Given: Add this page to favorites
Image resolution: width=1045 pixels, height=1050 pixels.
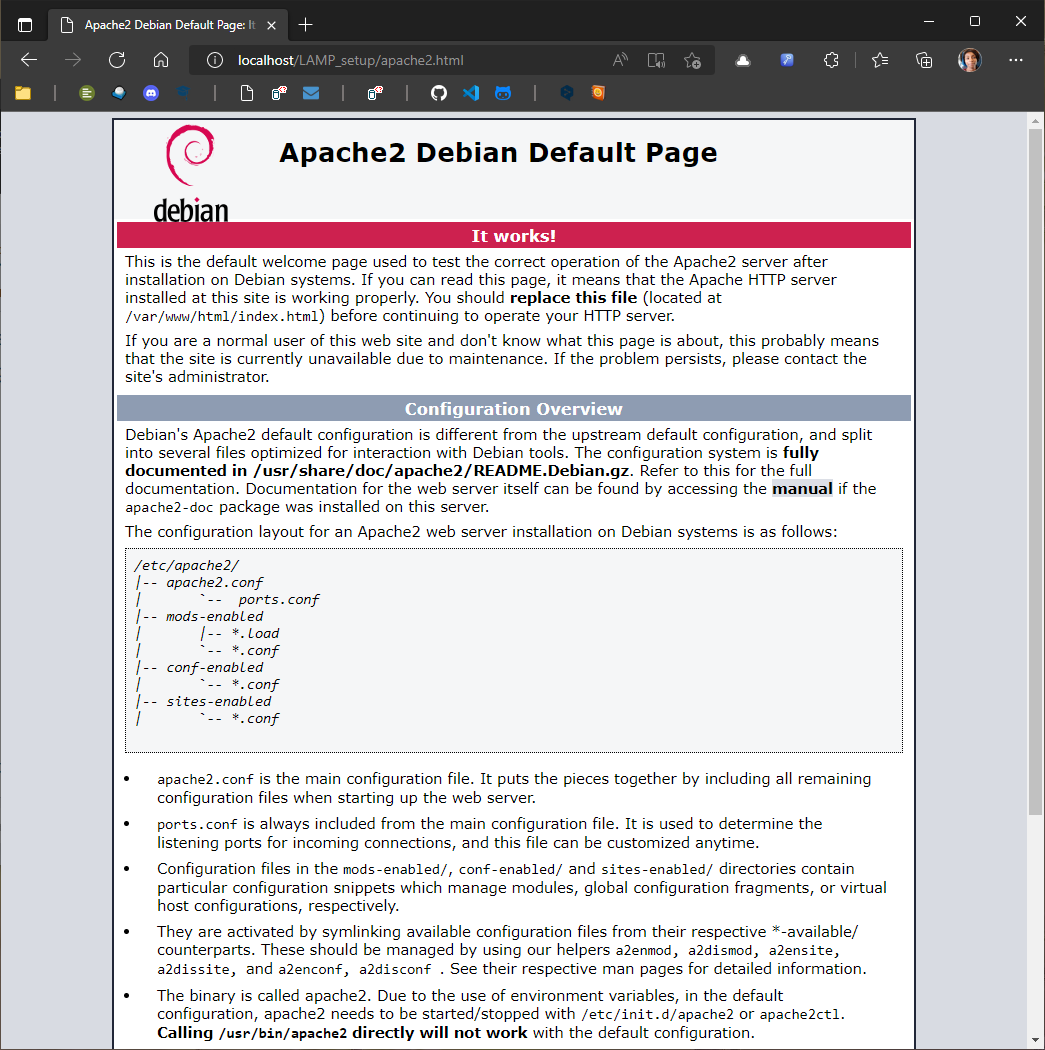Looking at the screenshot, I should [692, 60].
